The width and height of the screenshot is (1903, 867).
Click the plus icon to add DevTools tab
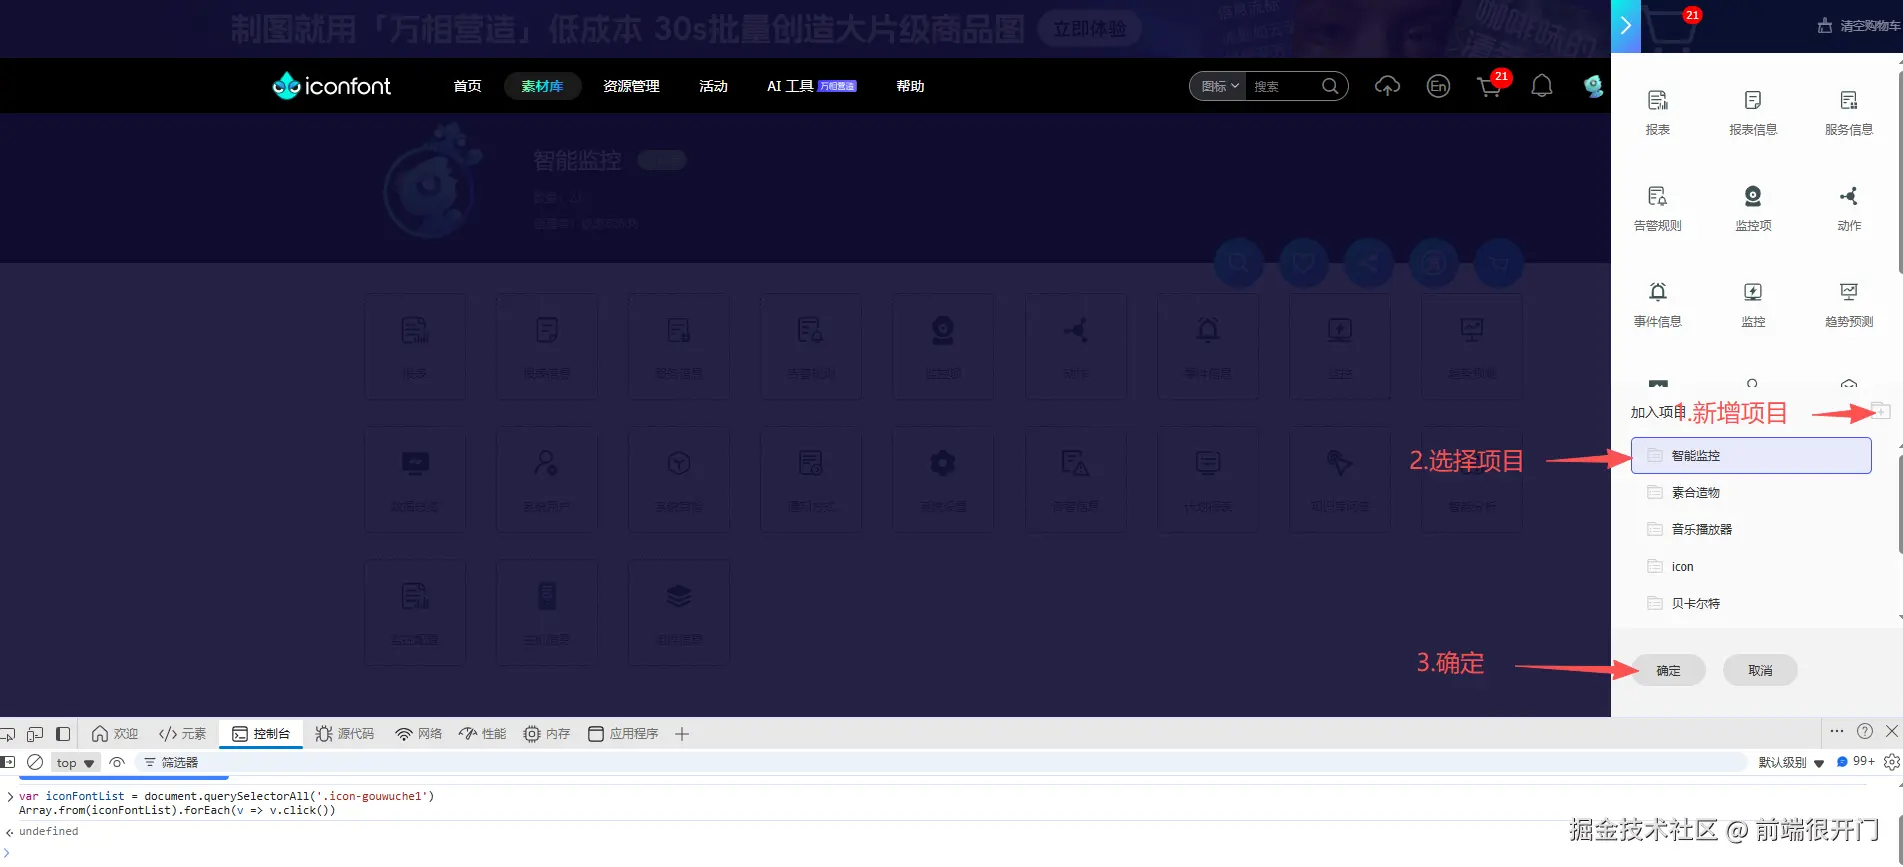(682, 734)
